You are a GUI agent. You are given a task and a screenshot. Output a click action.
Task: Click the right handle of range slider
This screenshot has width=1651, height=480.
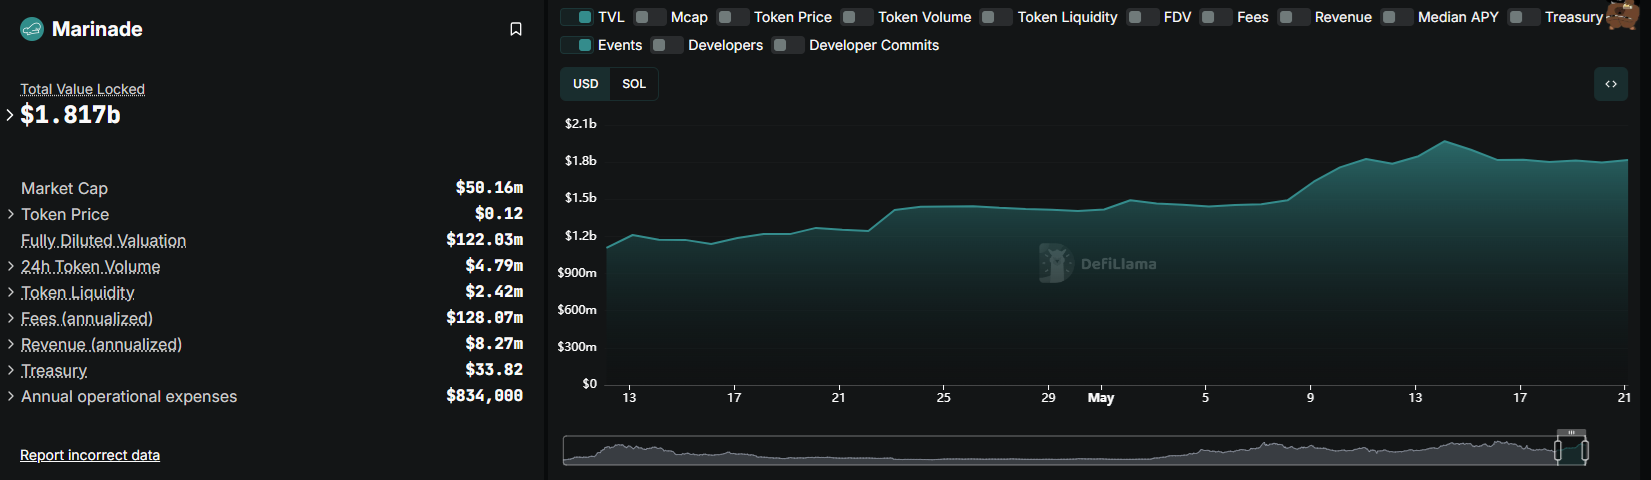click(1585, 451)
